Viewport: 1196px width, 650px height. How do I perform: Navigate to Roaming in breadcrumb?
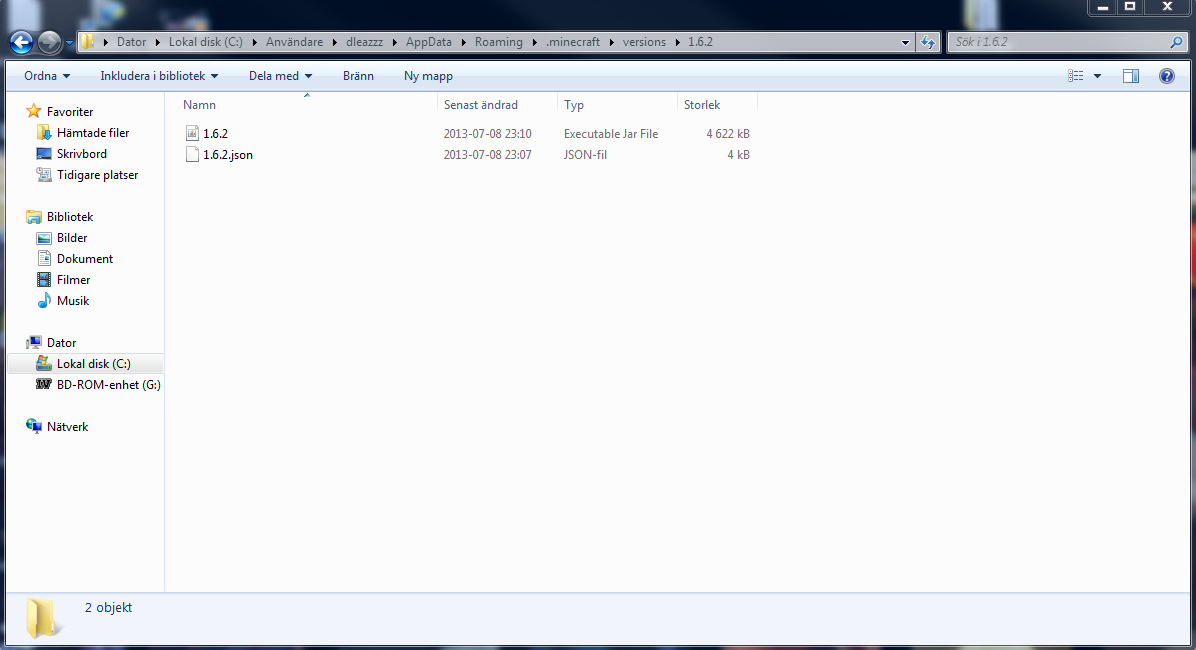(x=499, y=42)
